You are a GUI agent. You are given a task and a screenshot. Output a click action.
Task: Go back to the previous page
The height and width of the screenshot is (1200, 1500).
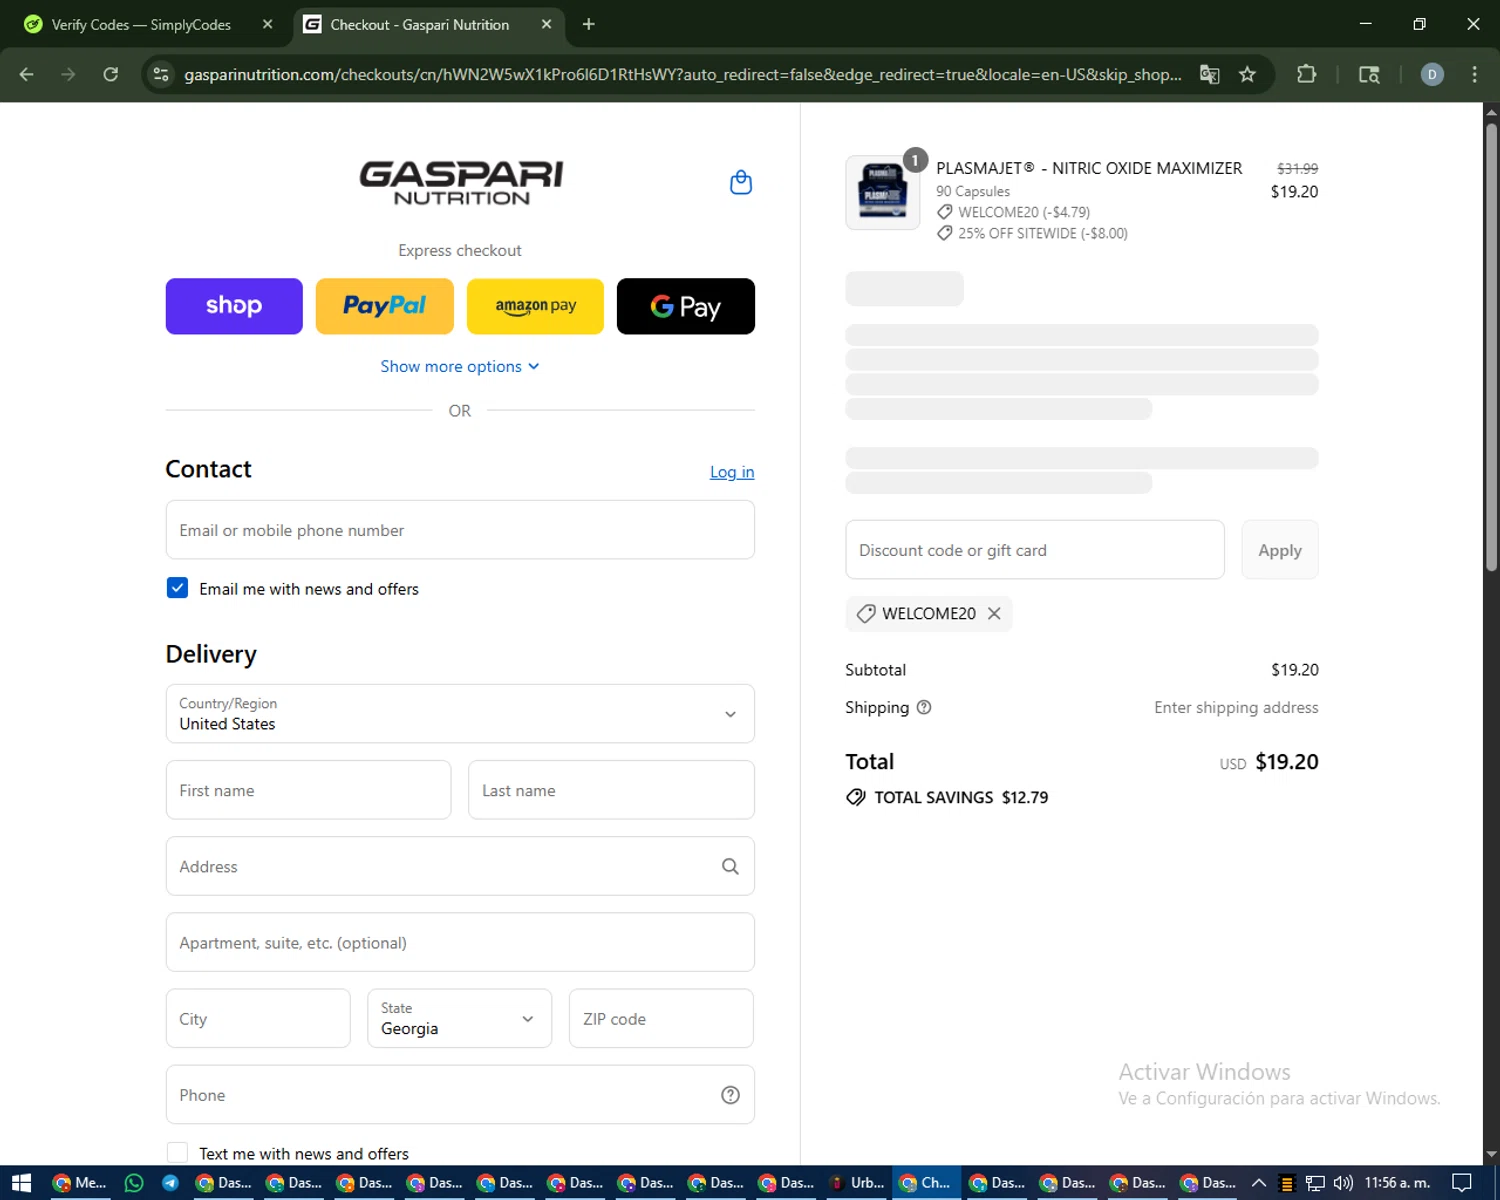[x=26, y=74]
